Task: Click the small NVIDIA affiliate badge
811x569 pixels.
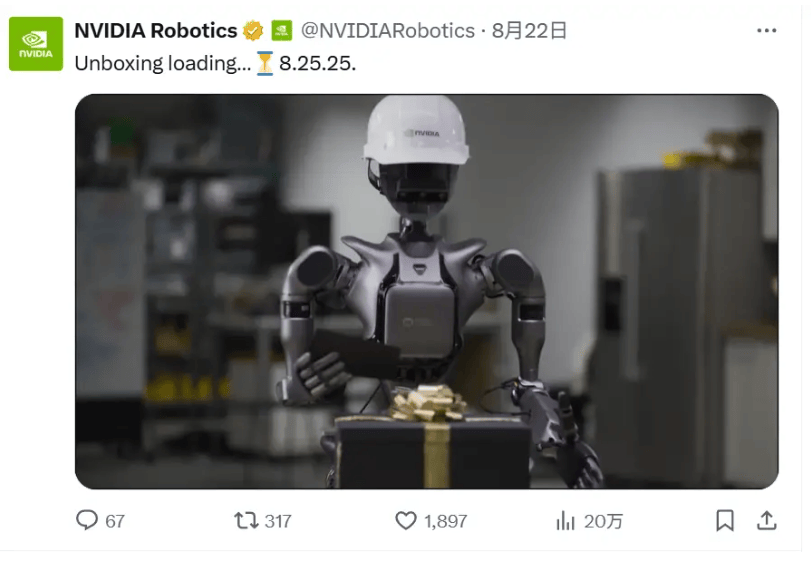Action: [x=282, y=31]
